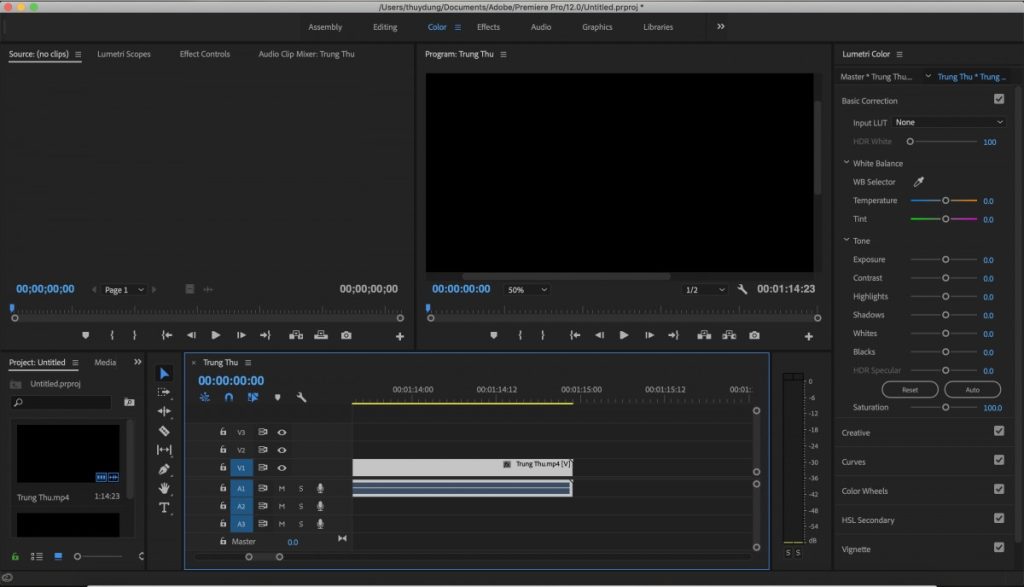Click the Reset button in Lumetri Color
The image size is (1024, 587).
tap(909, 389)
